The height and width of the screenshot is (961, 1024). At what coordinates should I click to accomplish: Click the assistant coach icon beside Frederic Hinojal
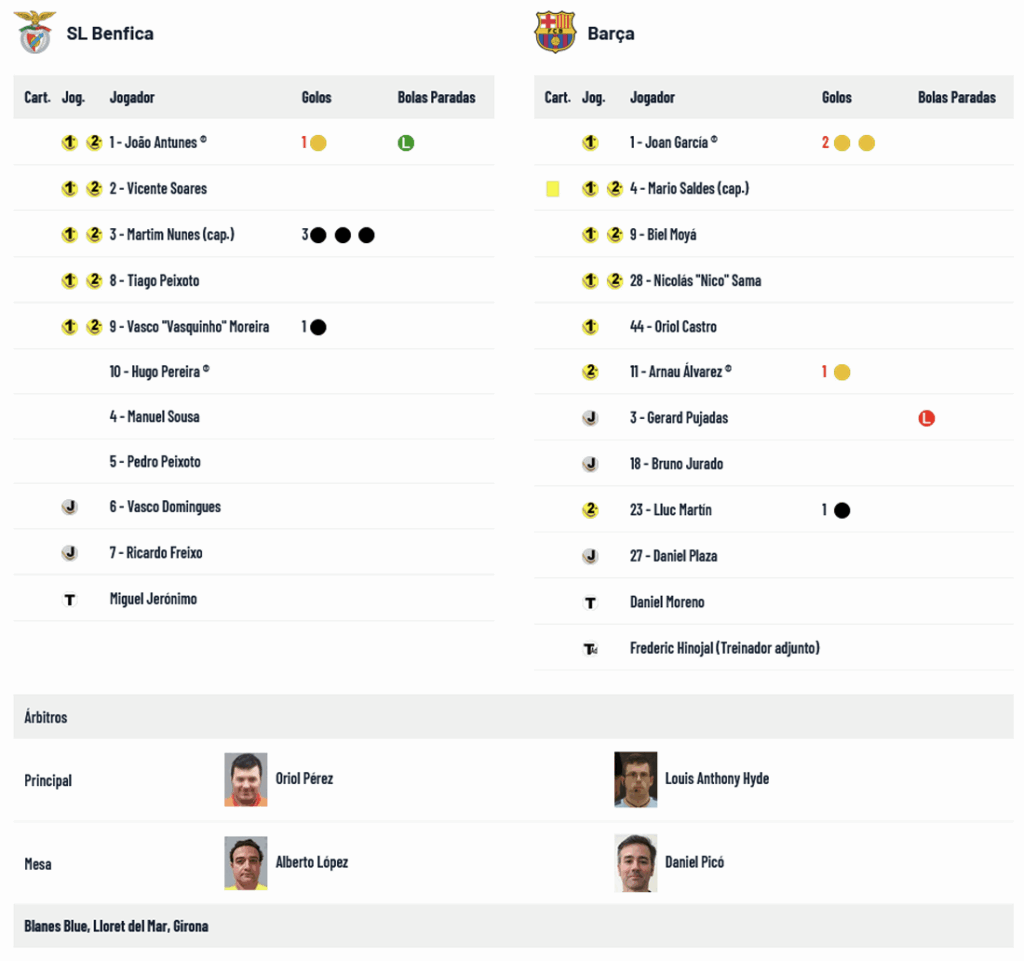pos(590,649)
